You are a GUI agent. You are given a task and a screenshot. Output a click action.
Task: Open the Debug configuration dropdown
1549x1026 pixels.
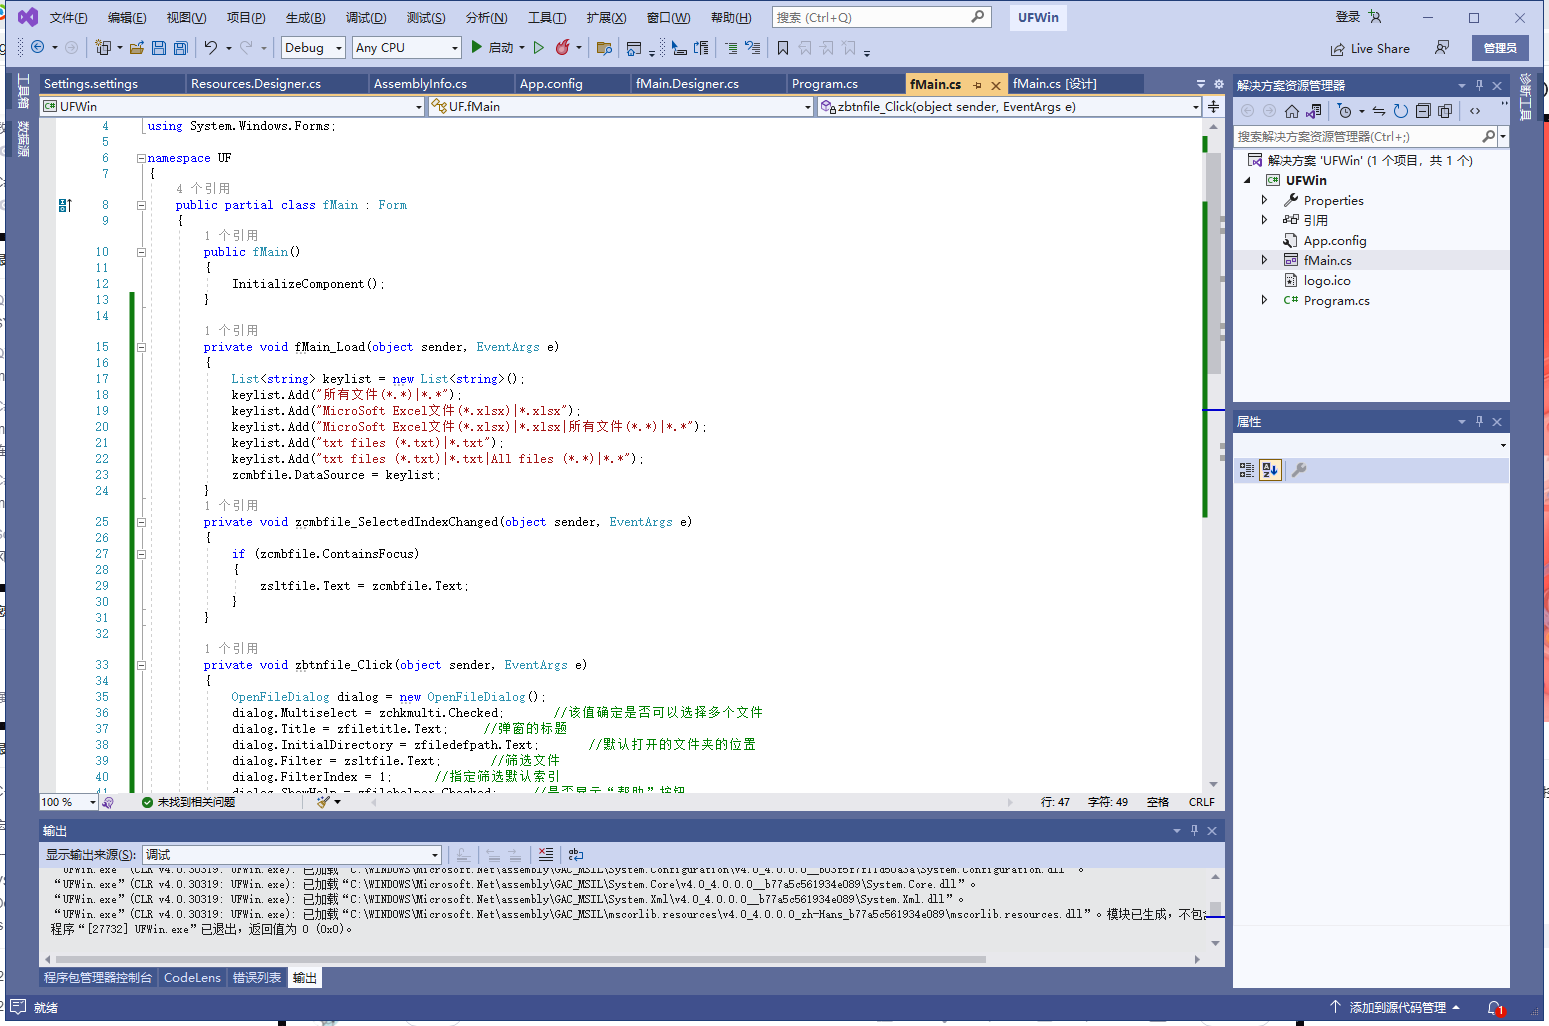tap(313, 47)
